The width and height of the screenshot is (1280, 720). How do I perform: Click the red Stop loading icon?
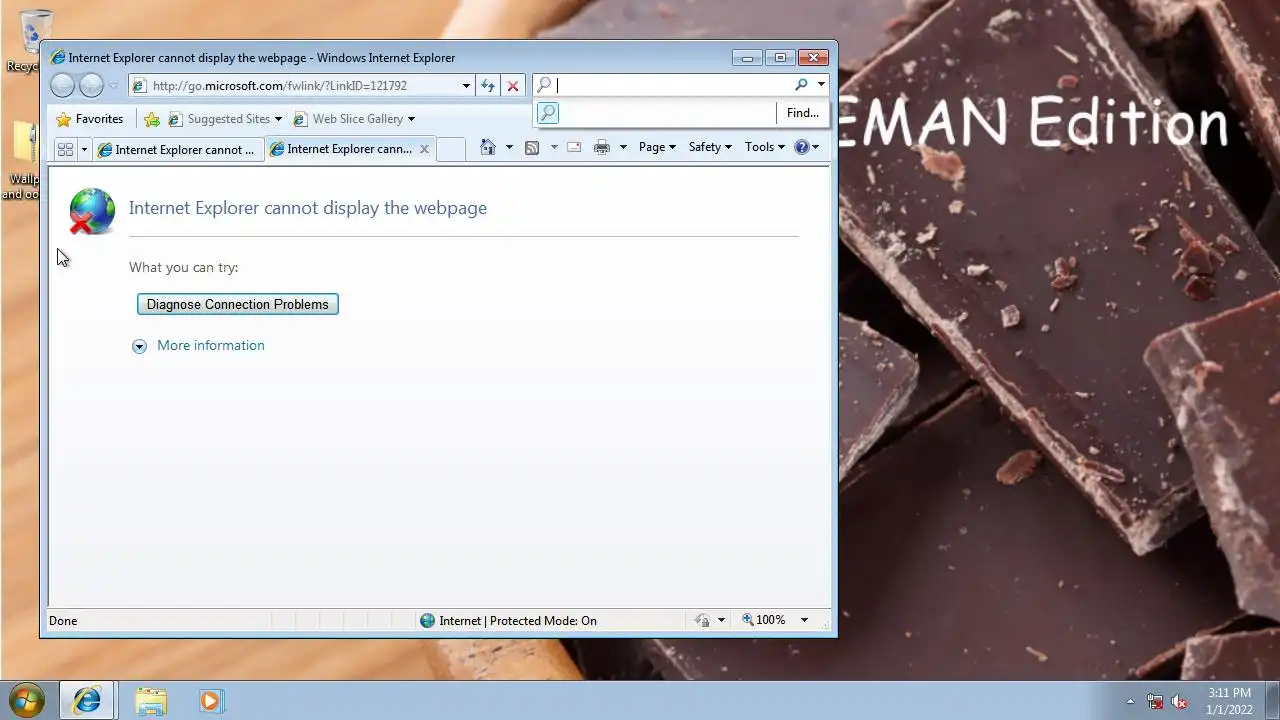pyautogui.click(x=513, y=86)
